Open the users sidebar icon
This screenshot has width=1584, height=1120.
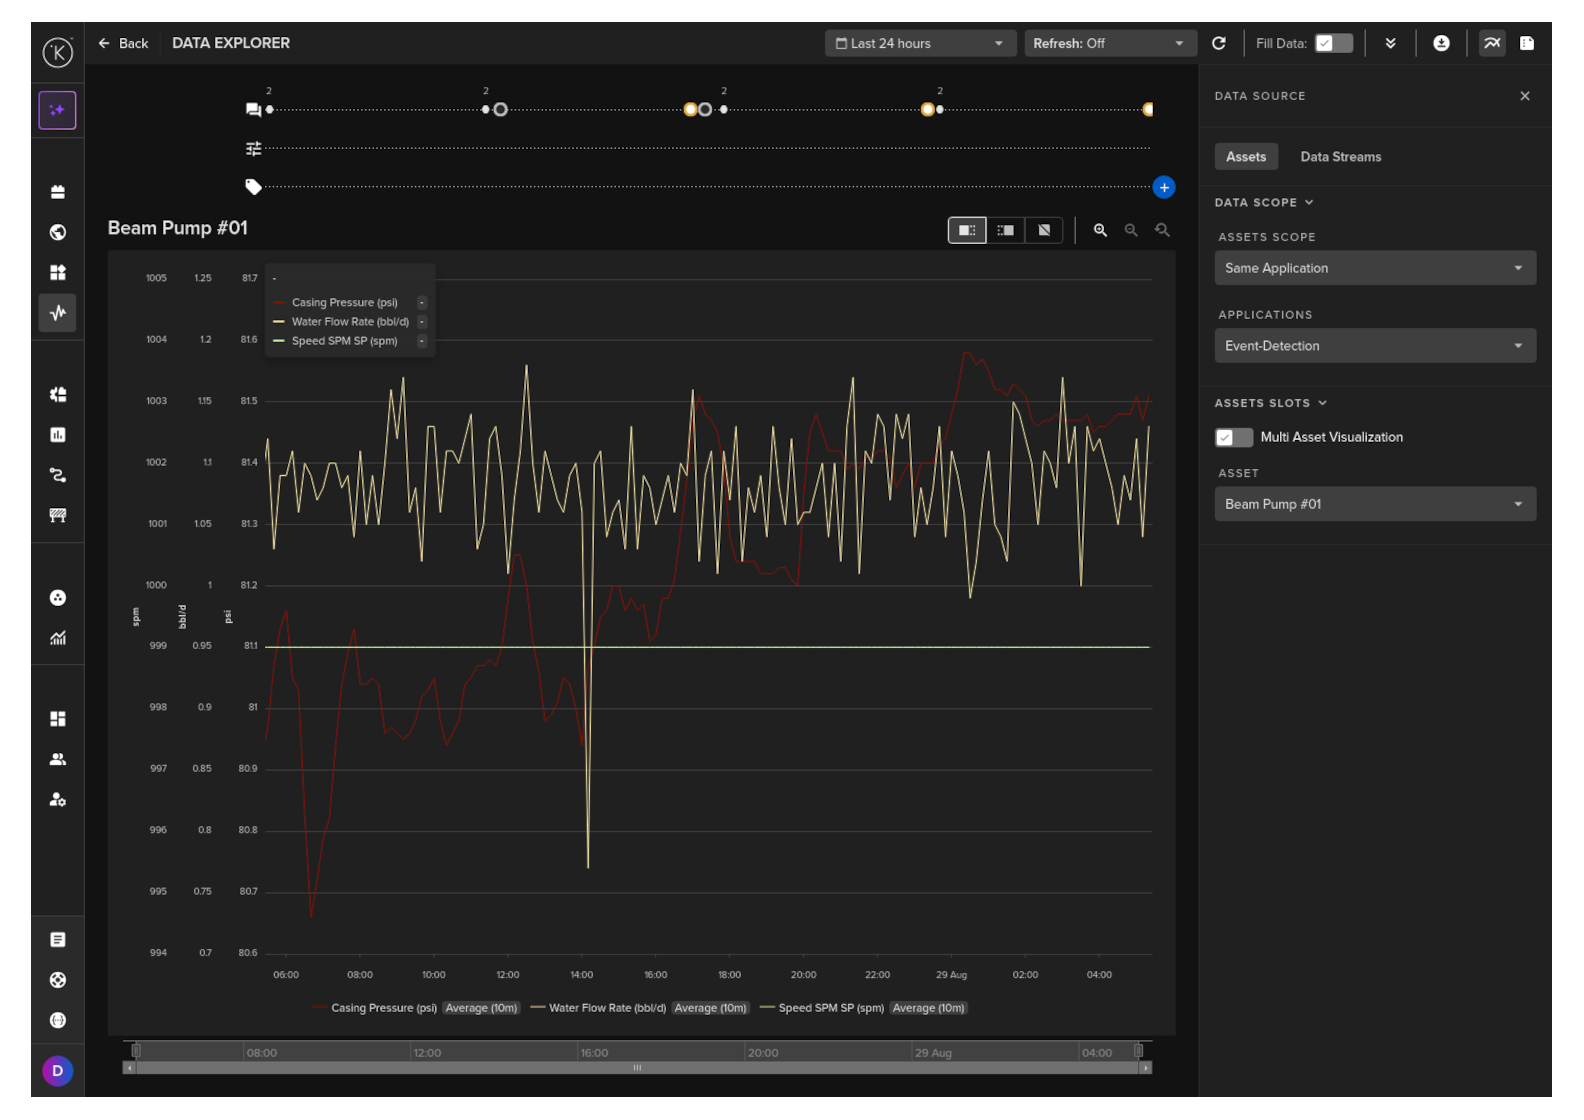coord(58,759)
